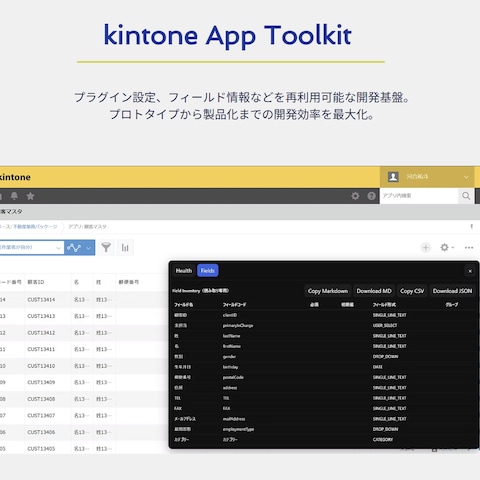The height and width of the screenshot is (480, 480).
Task: Click the address field code
Action: coord(230,388)
